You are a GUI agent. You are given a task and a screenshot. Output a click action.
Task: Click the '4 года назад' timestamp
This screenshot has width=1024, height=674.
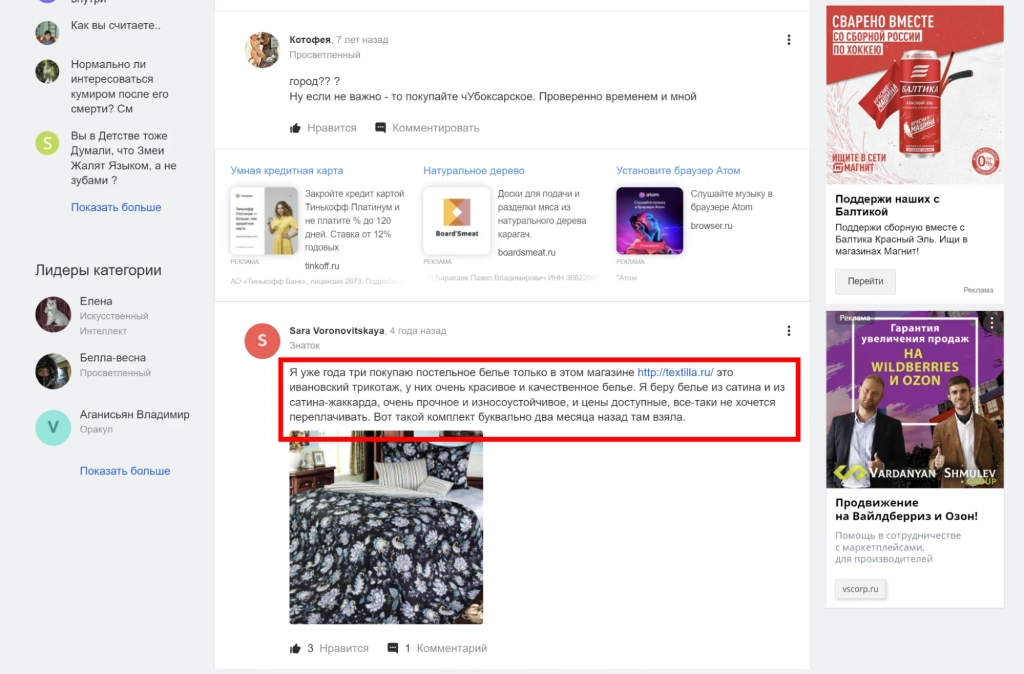(418, 330)
